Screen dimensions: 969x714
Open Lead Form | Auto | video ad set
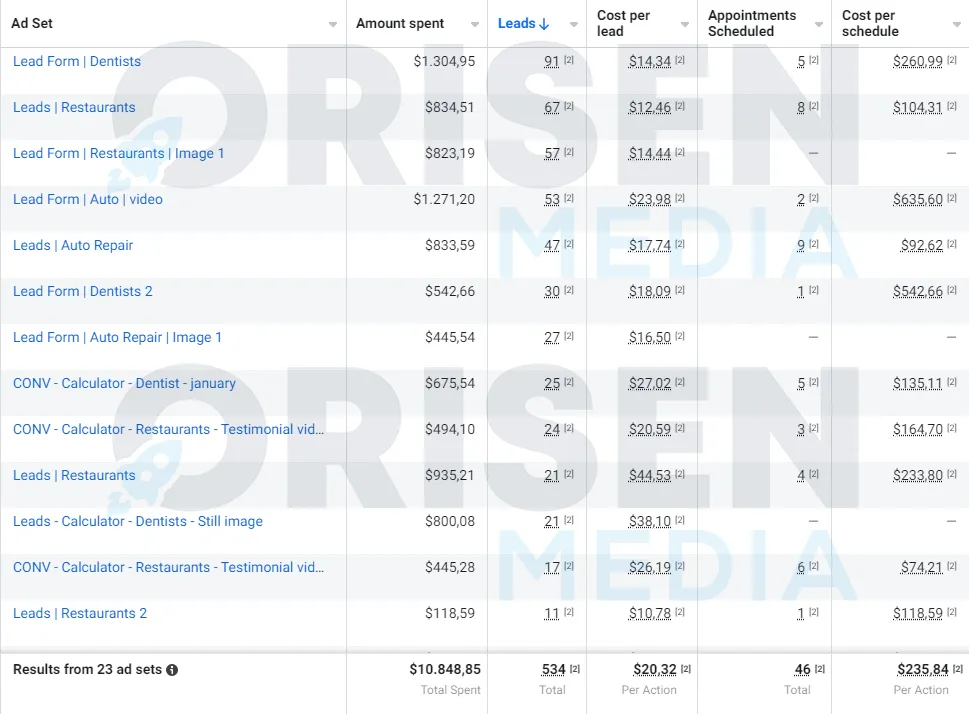[x=88, y=199]
